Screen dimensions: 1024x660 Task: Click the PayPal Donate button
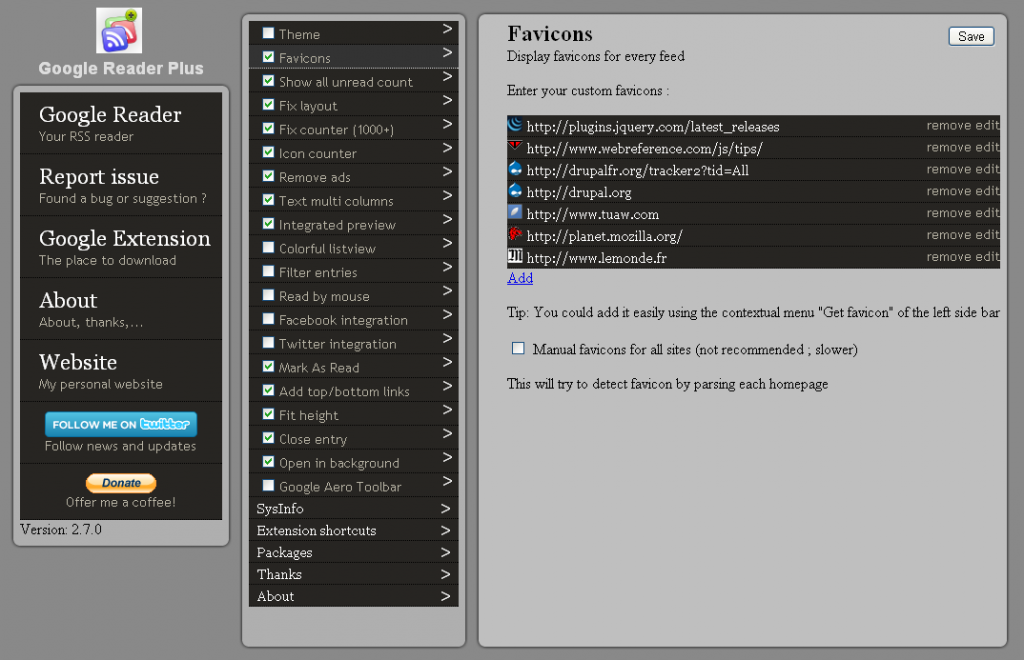pyautogui.click(x=121, y=483)
